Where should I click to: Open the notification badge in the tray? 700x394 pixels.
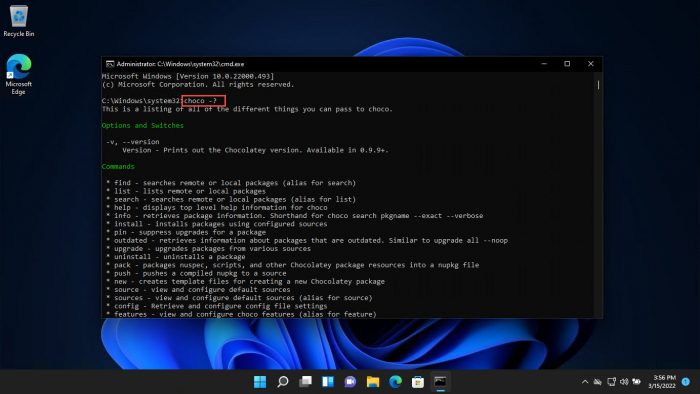[x=686, y=382]
